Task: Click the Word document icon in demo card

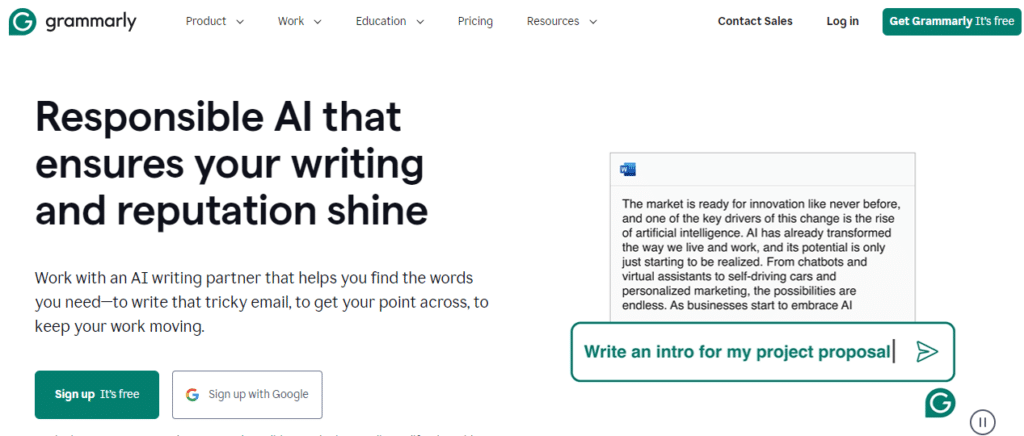Action: tap(628, 169)
